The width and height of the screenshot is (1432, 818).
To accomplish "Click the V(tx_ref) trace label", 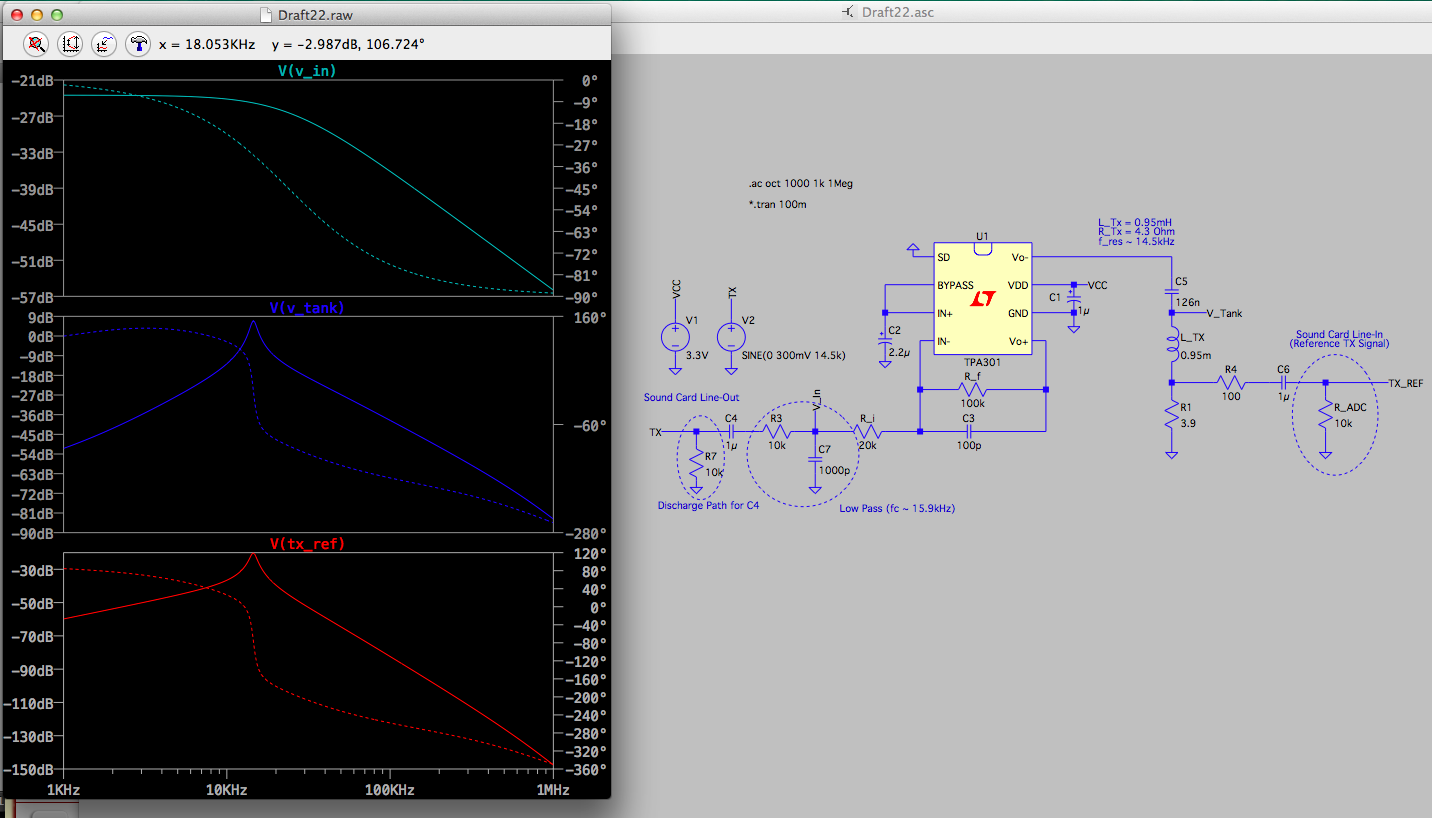I will 307,544.
